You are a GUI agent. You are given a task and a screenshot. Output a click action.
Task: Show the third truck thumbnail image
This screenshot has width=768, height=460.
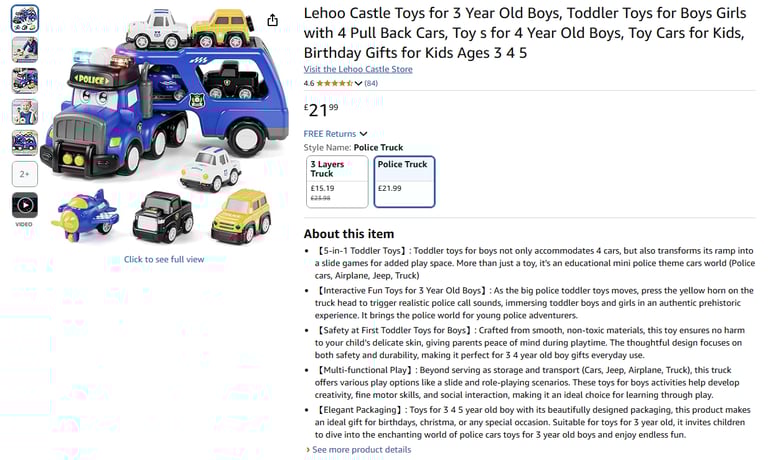(x=24, y=81)
